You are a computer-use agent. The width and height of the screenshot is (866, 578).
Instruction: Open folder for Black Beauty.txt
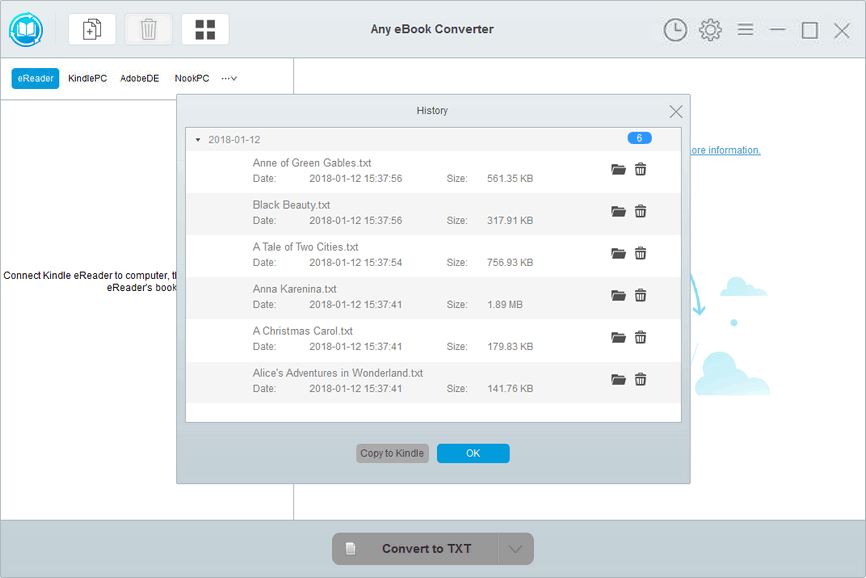pyautogui.click(x=618, y=211)
